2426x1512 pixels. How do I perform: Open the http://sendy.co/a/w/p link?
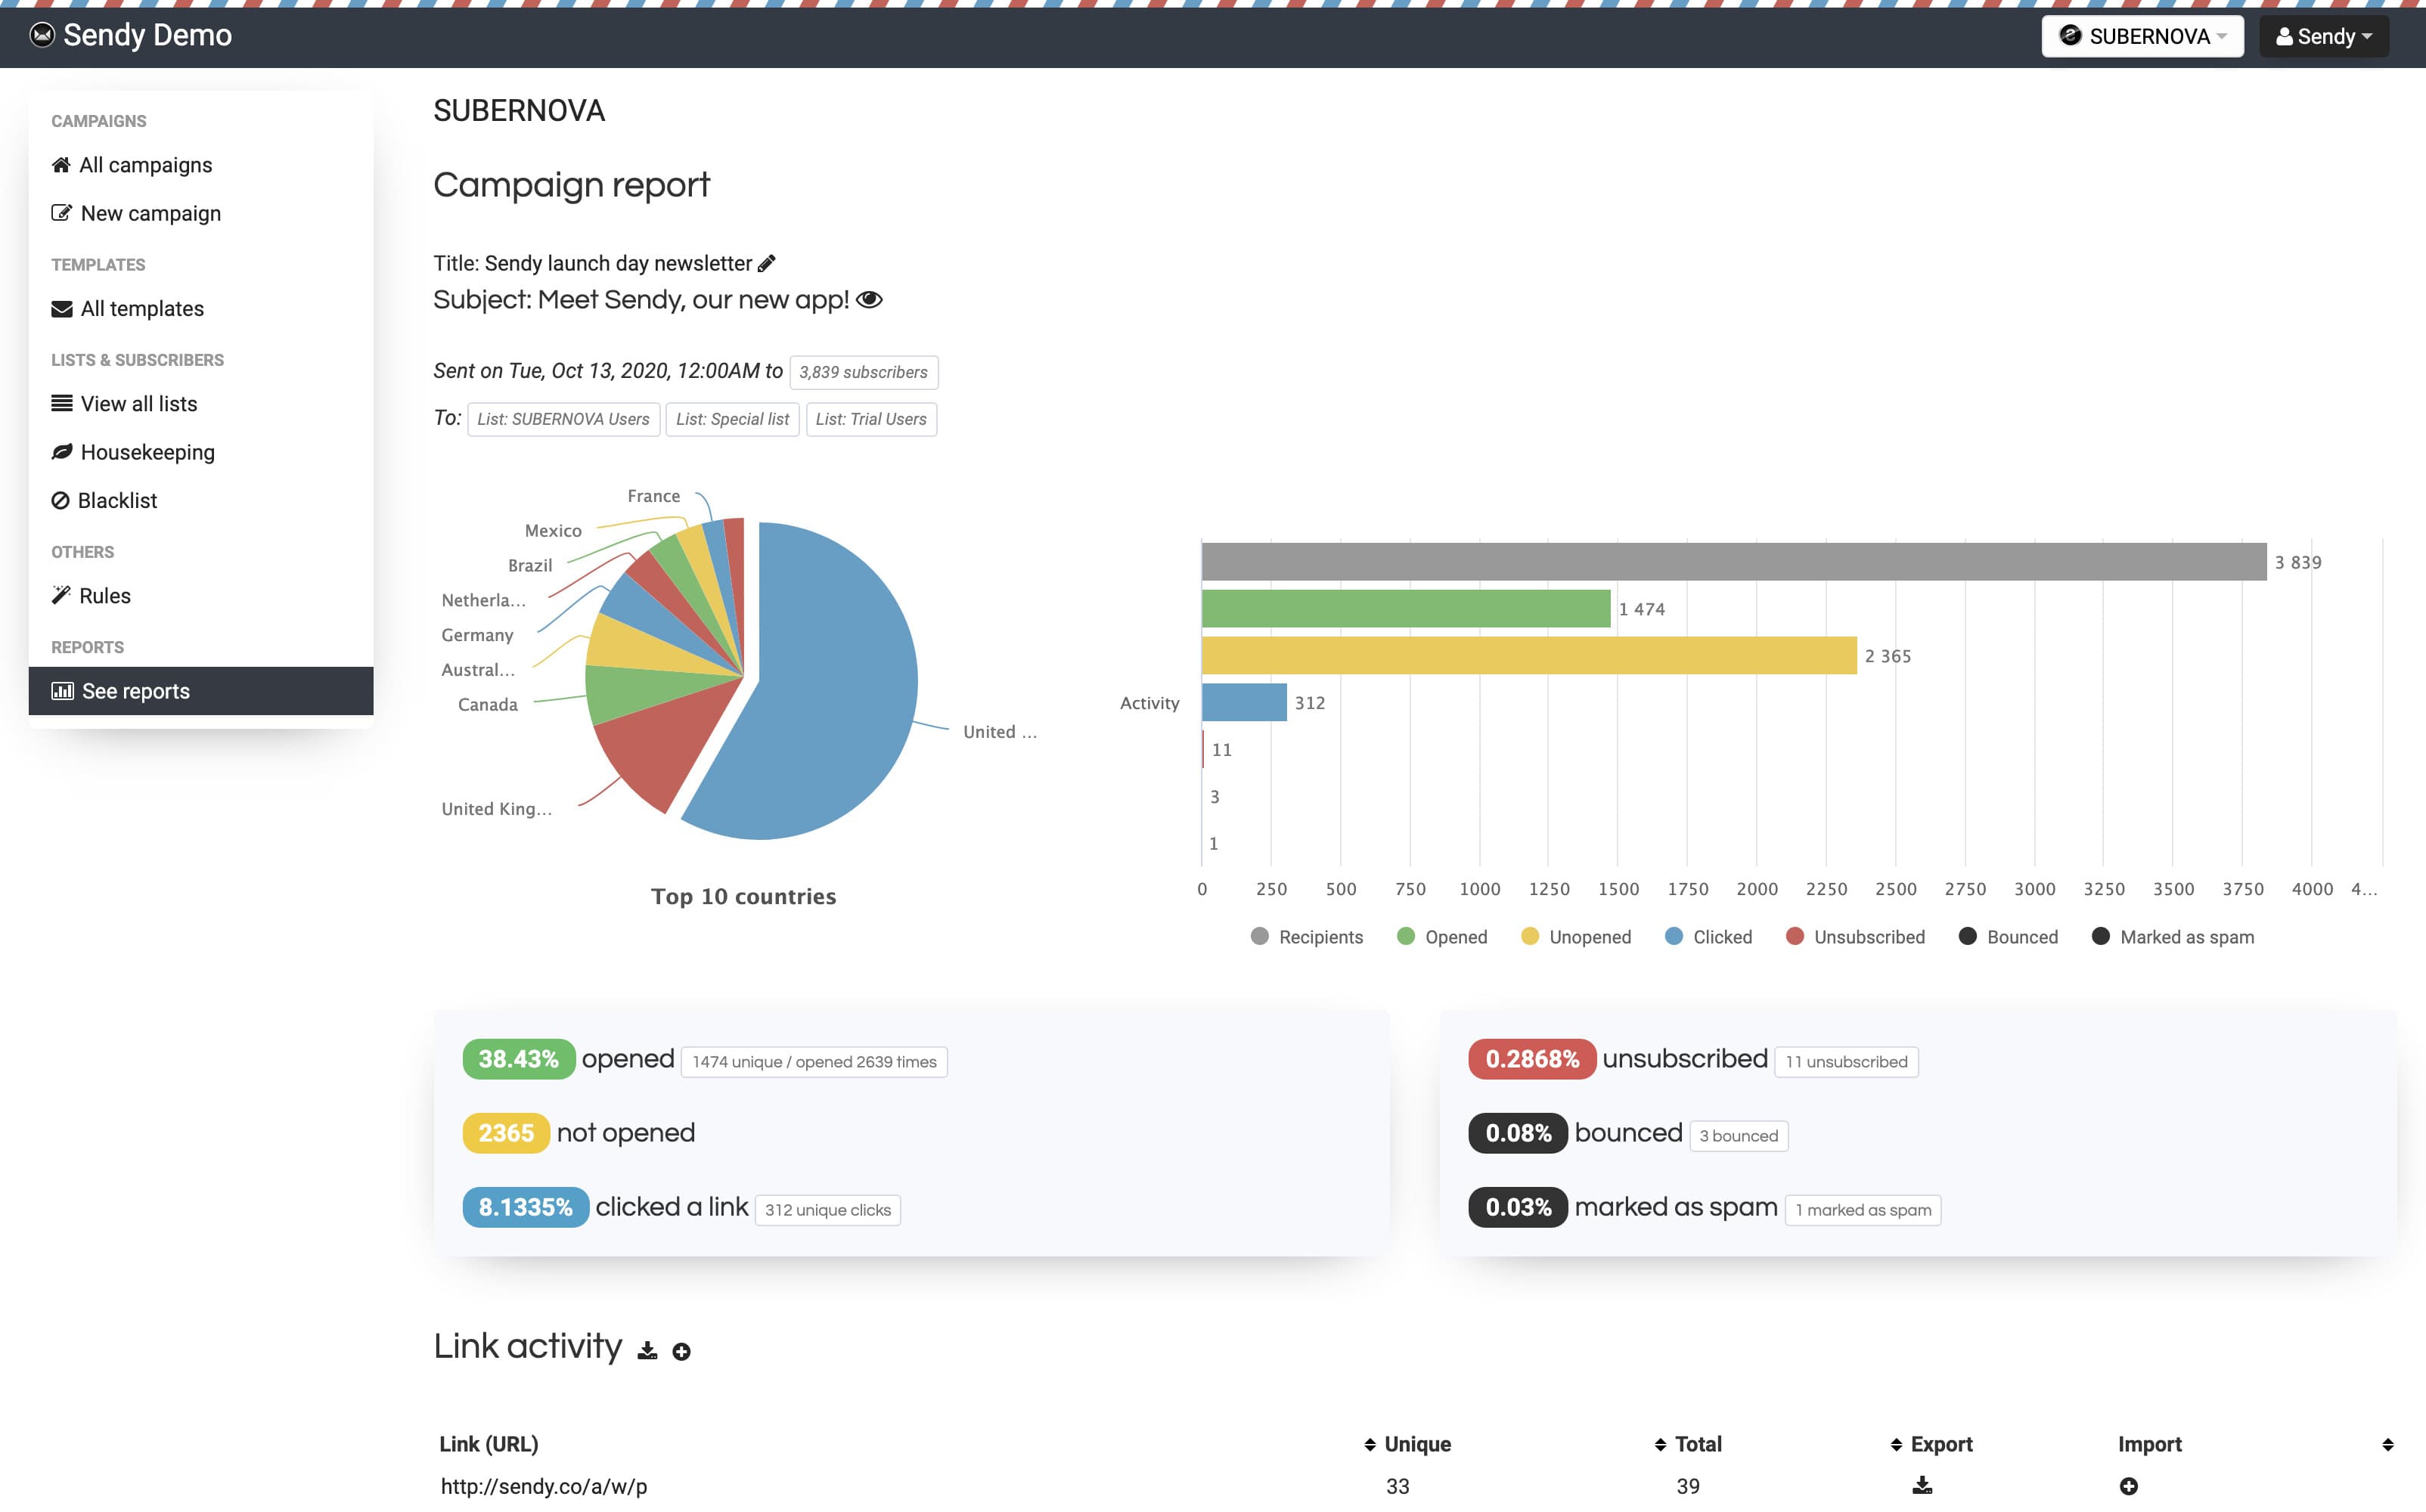(544, 1486)
